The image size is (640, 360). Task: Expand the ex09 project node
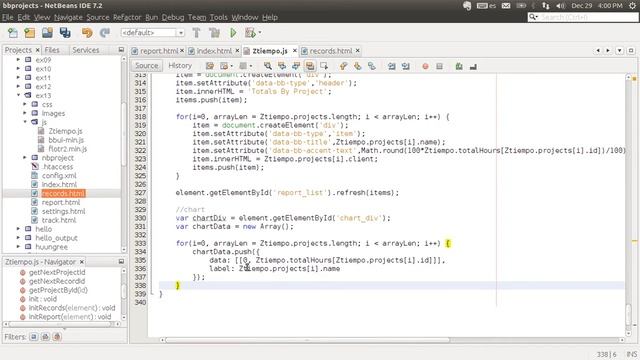(x=18, y=60)
